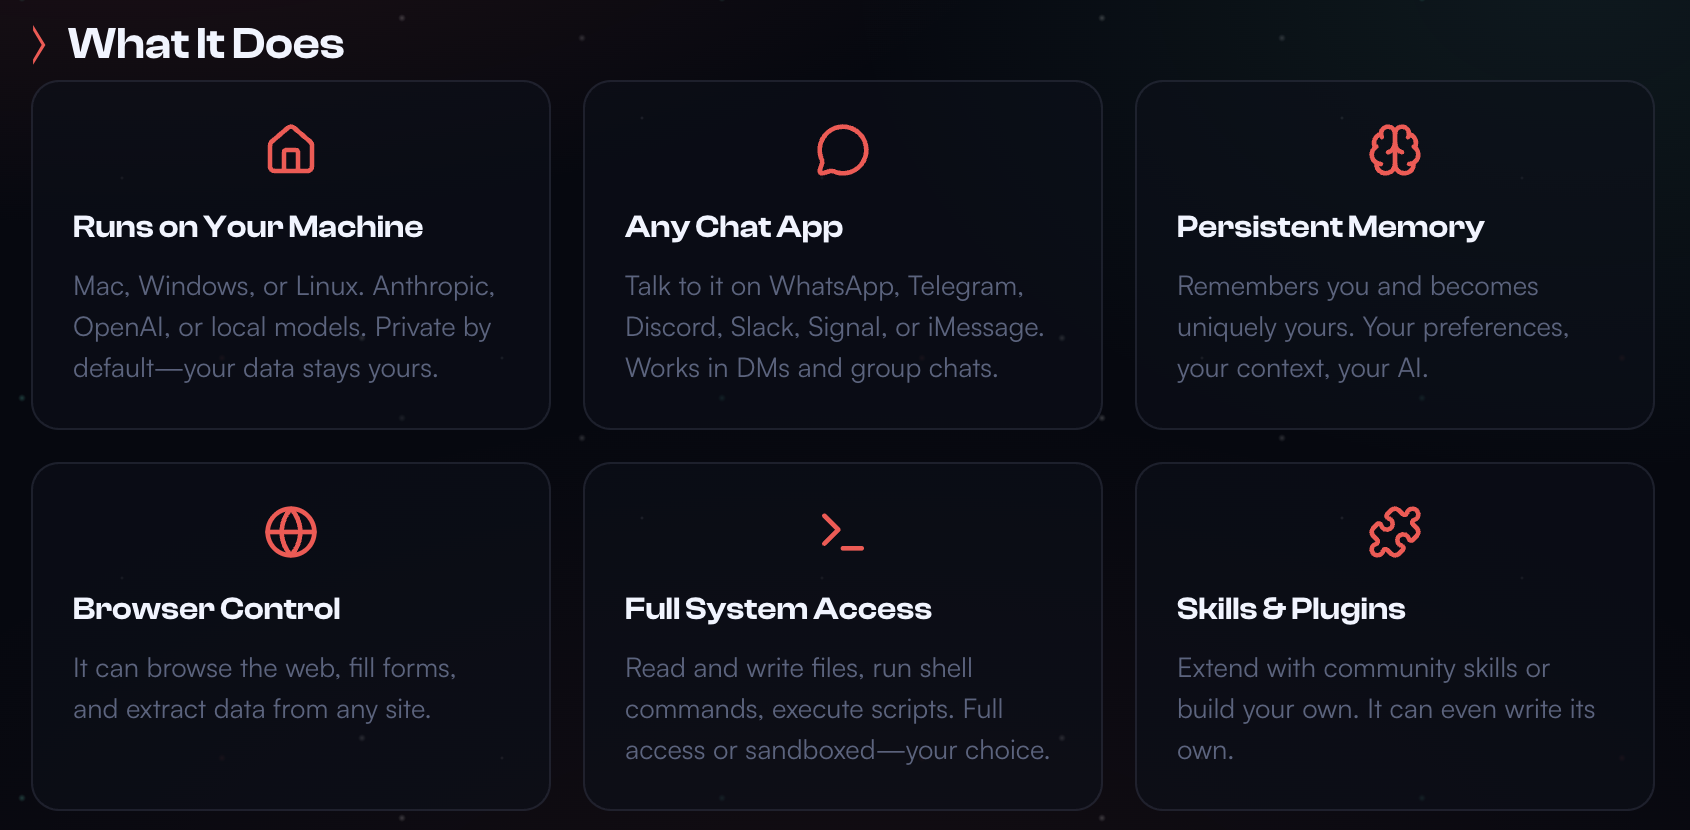Open the Persistent Memory heading
Image resolution: width=1690 pixels, height=830 pixels.
(x=1330, y=227)
